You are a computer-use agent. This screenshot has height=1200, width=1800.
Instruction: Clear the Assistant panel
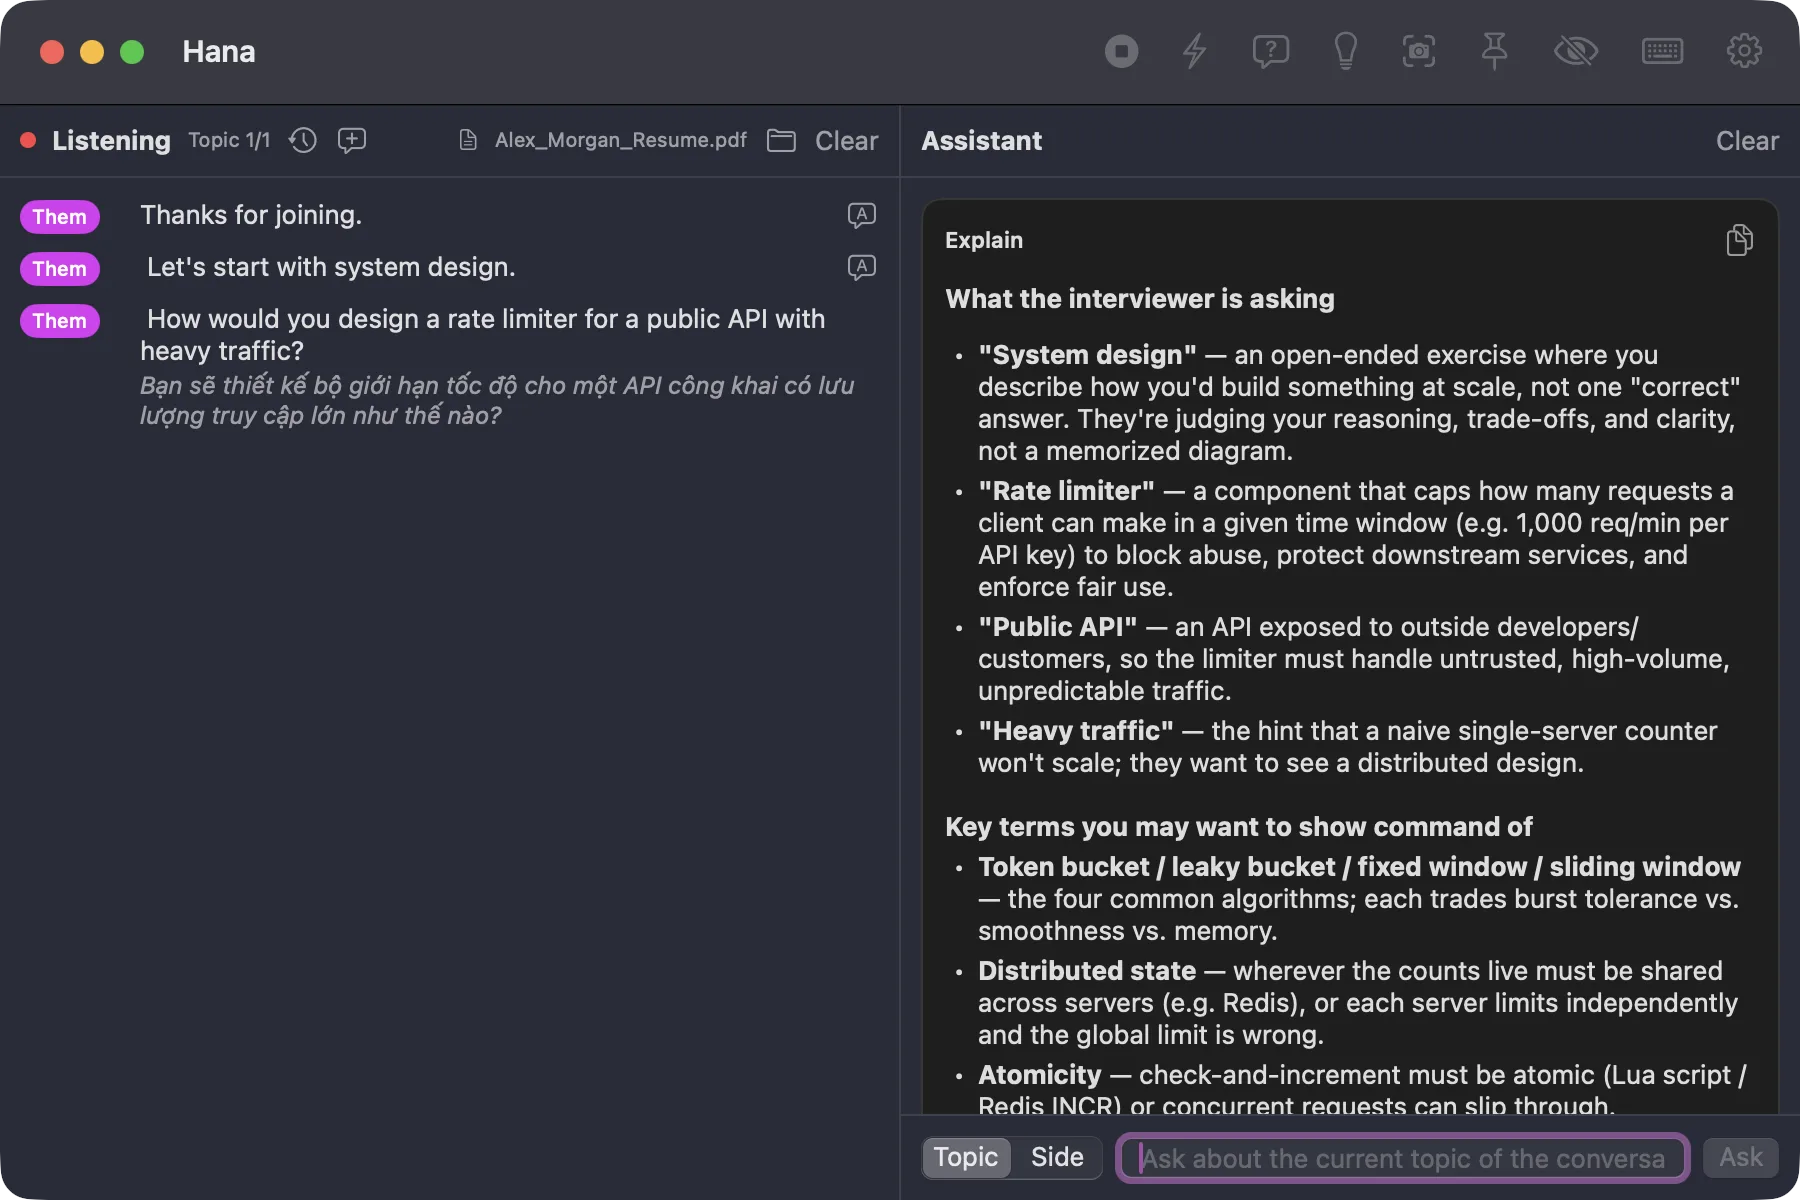pos(1747,141)
